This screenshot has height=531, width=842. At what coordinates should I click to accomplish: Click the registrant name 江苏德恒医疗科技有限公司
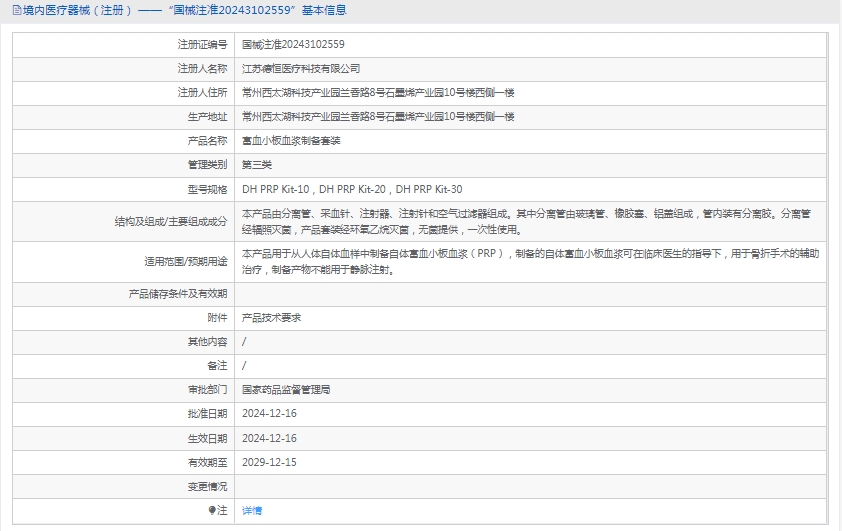pos(301,69)
